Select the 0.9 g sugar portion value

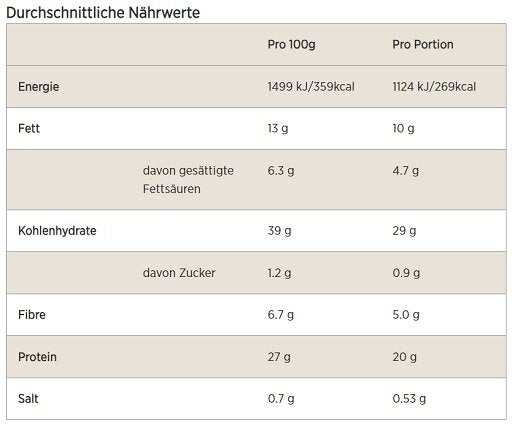(x=406, y=273)
